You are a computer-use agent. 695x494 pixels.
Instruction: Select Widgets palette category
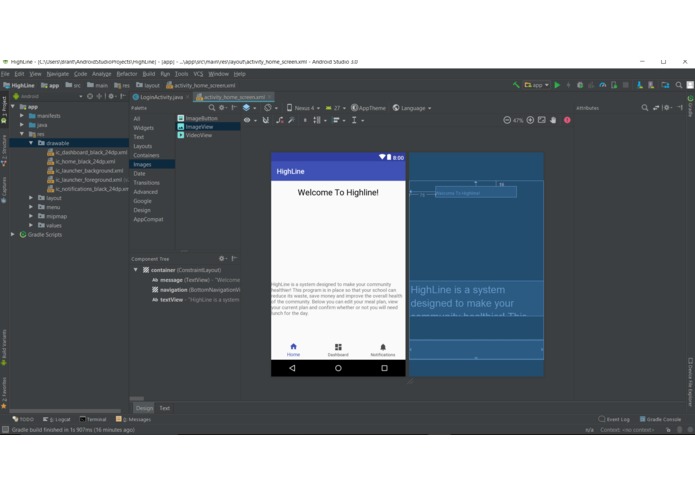pyautogui.click(x=144, y=128)
